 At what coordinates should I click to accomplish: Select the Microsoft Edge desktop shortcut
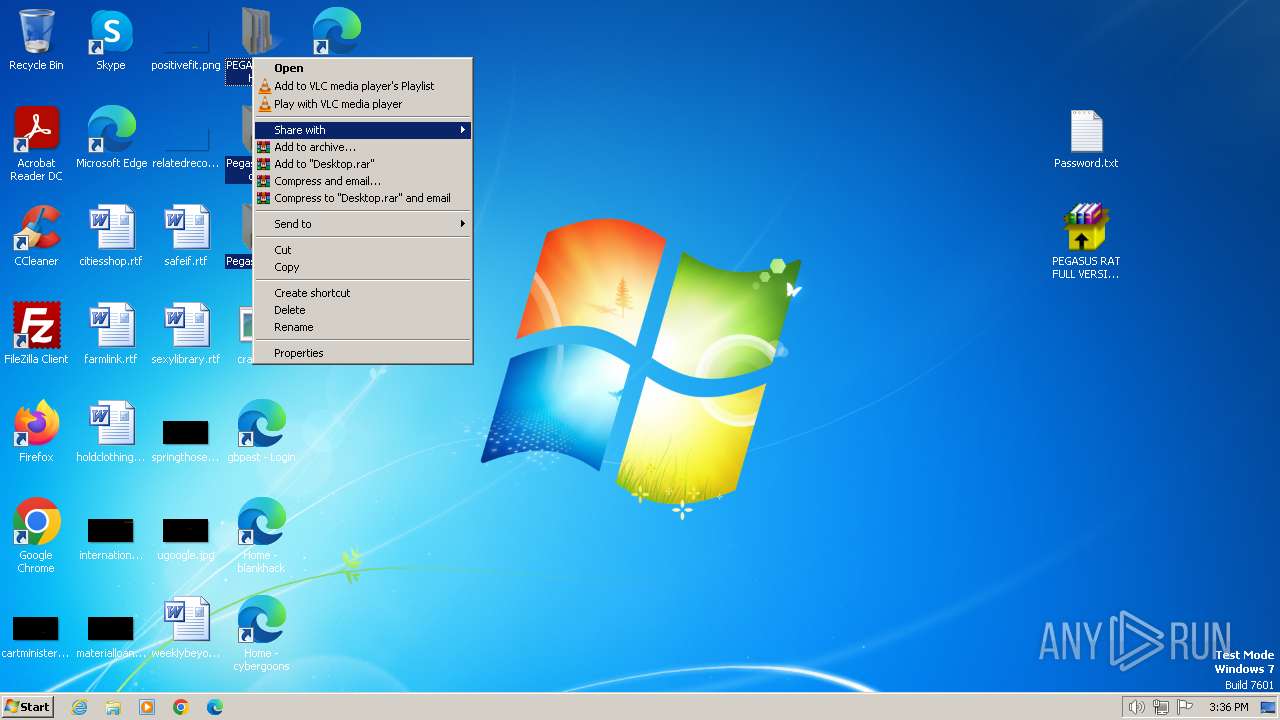(x=111, y=138)
